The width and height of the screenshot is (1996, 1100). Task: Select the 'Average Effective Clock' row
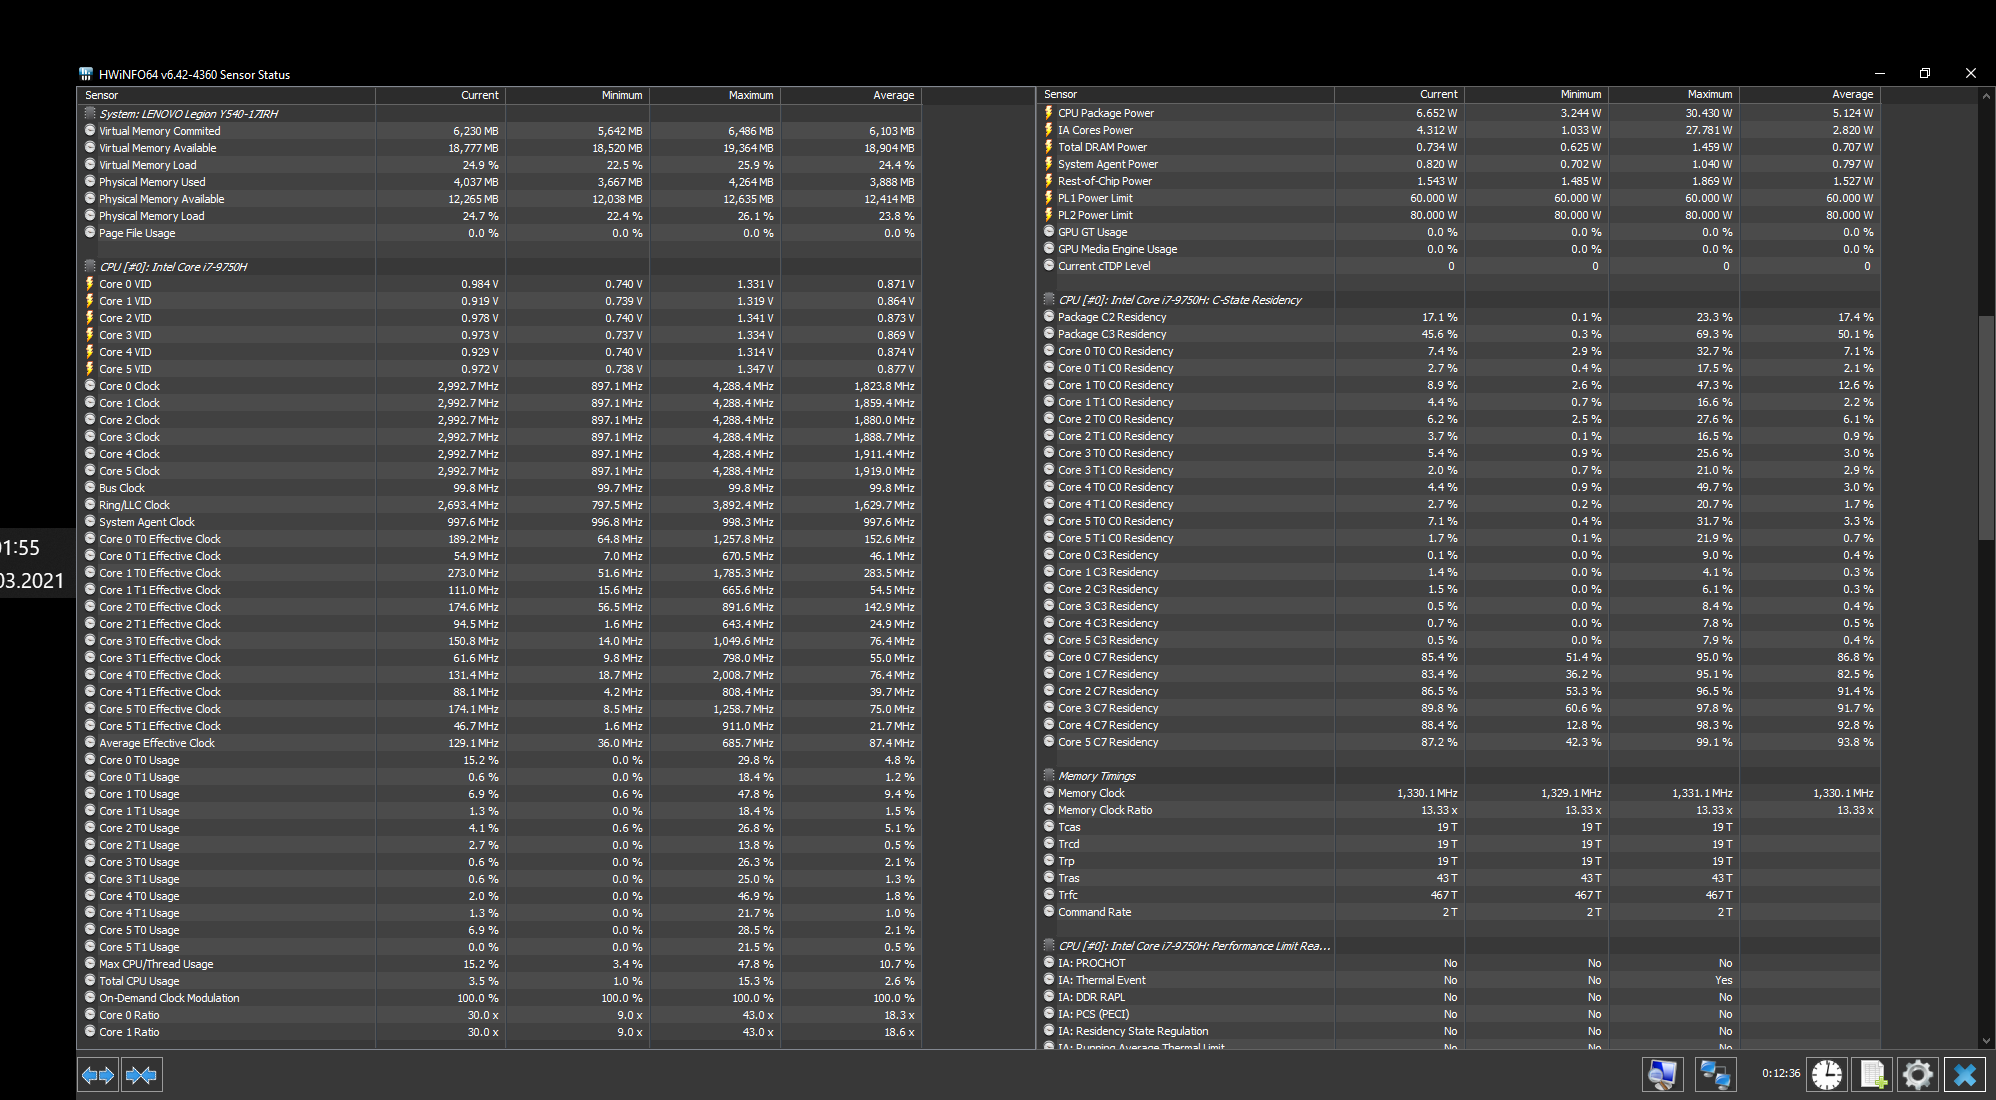[500, 743]
